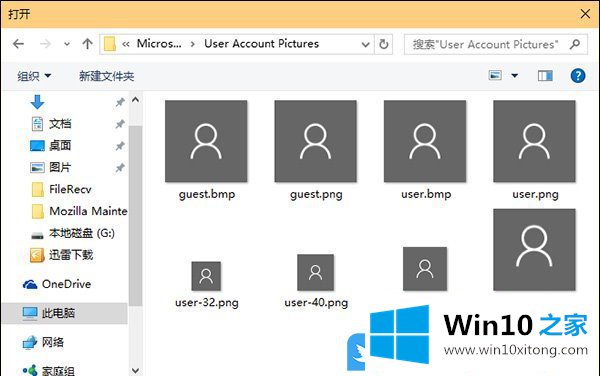The image size is (600, 376).
Task: Click the user.png file name
Action: click(535, 194)
